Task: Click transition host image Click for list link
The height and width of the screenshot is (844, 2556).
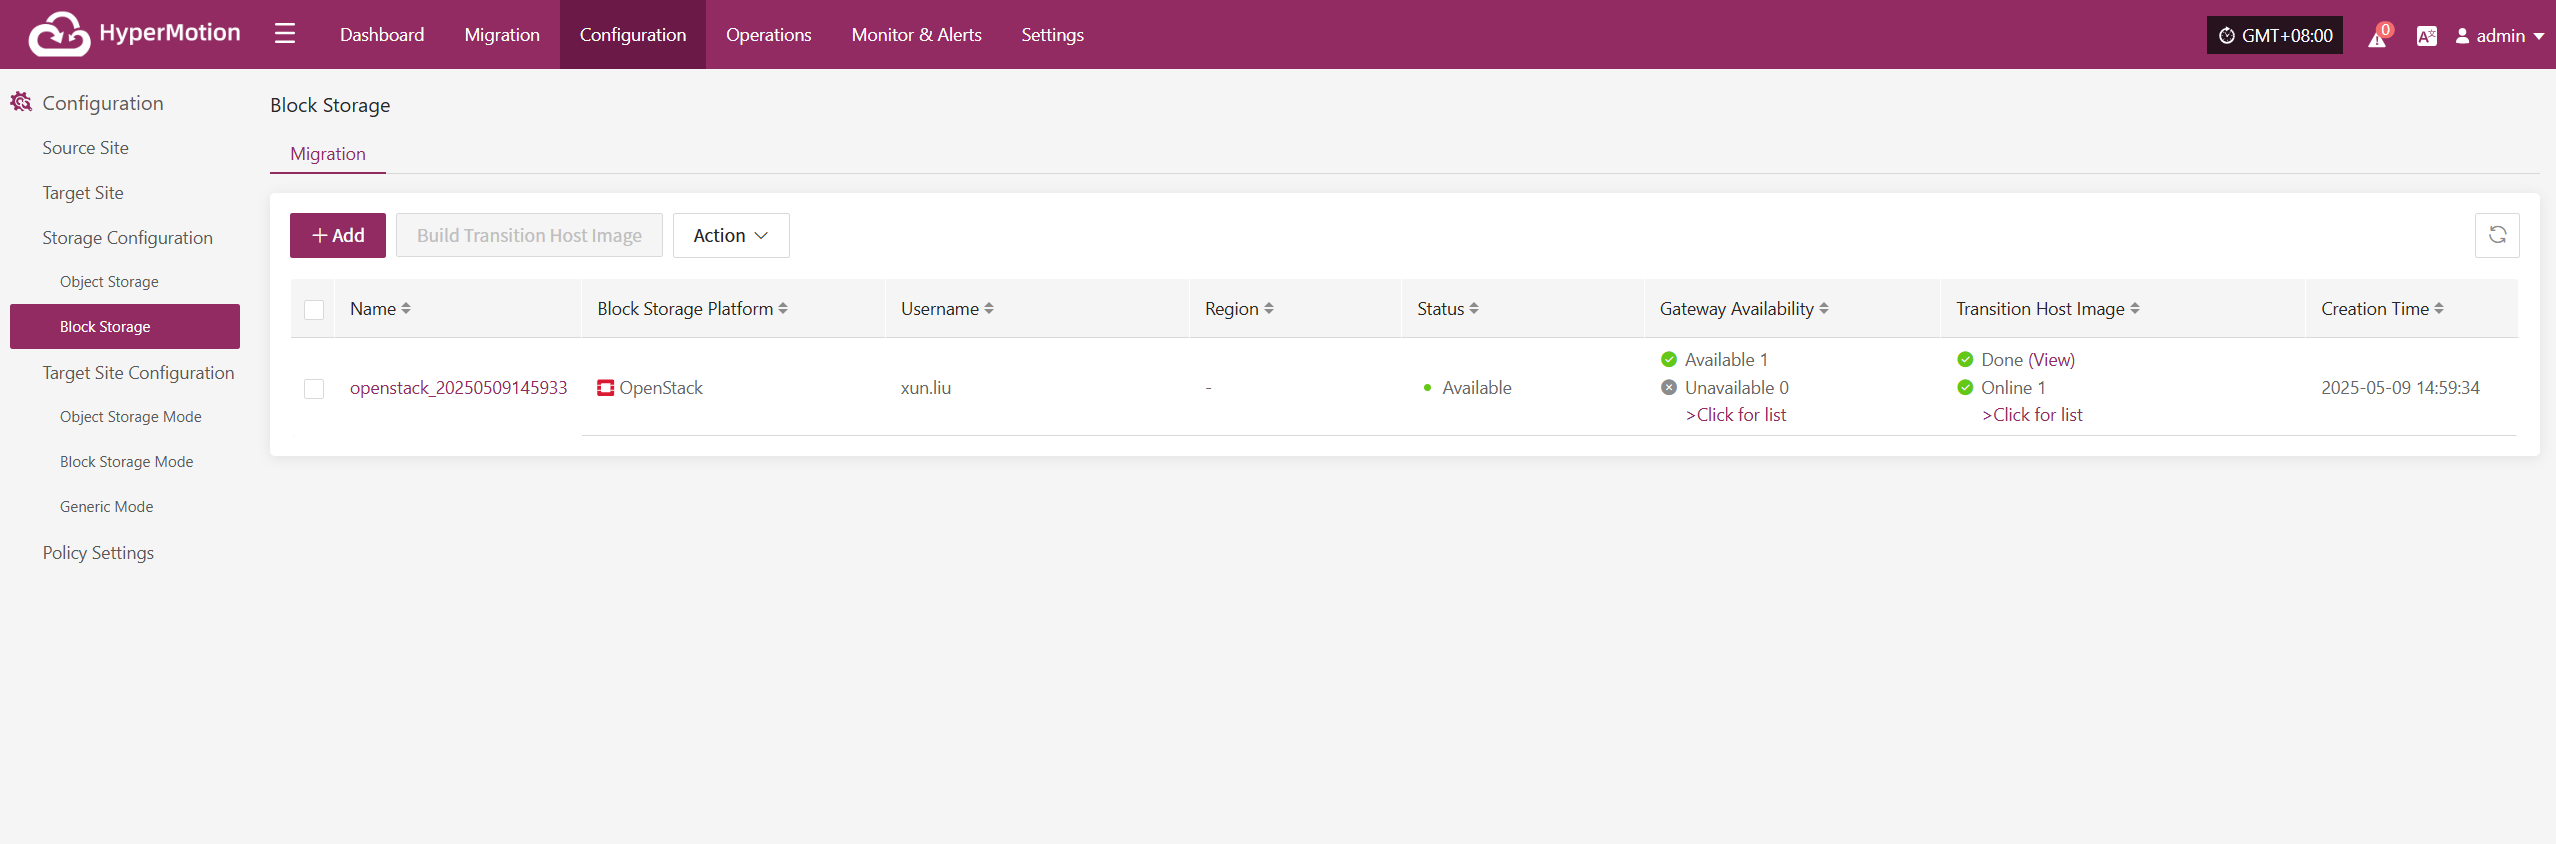Action: point(2032,415)
